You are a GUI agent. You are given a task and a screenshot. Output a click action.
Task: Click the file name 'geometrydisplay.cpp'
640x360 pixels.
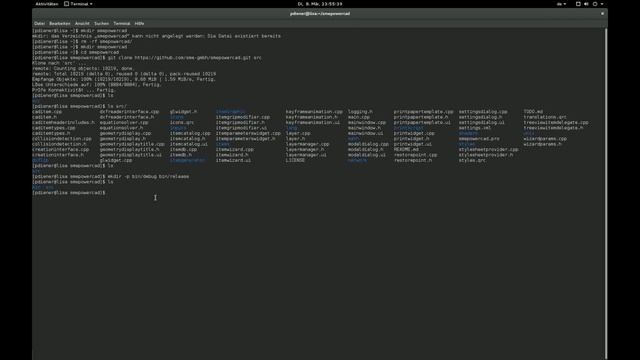click(x=125, y=133)
